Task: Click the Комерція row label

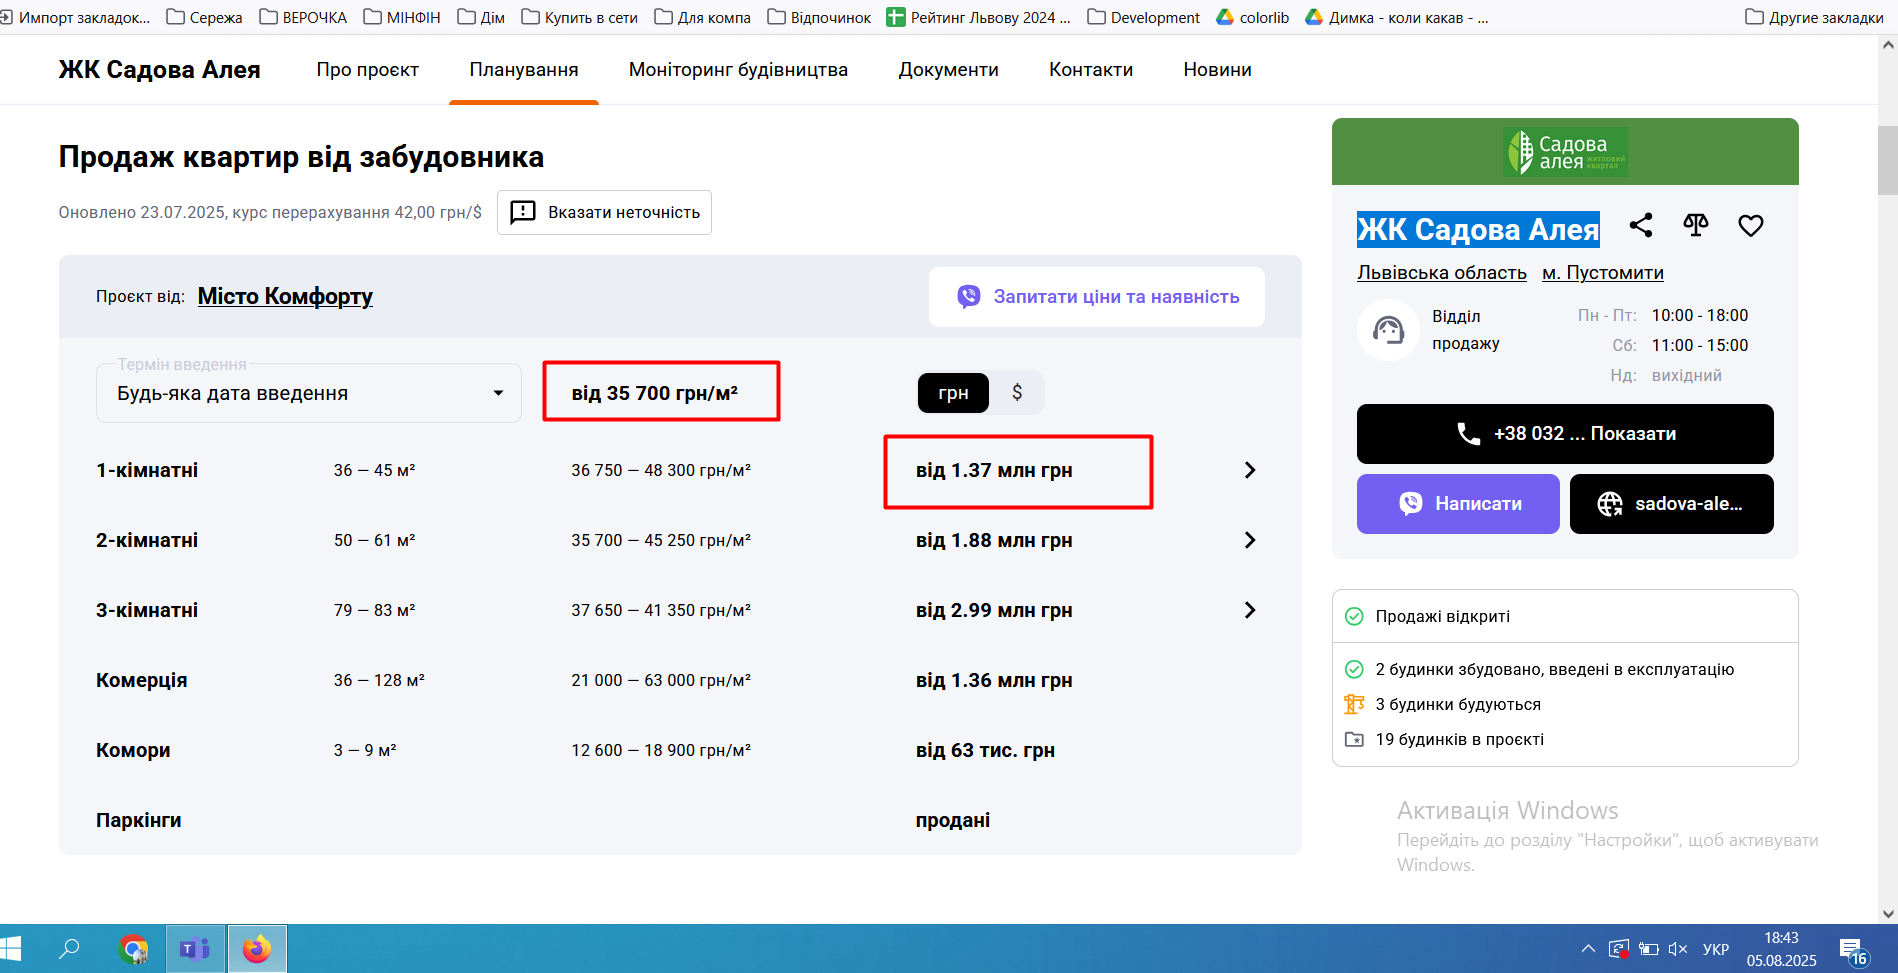Action: (x=142, y=680)
